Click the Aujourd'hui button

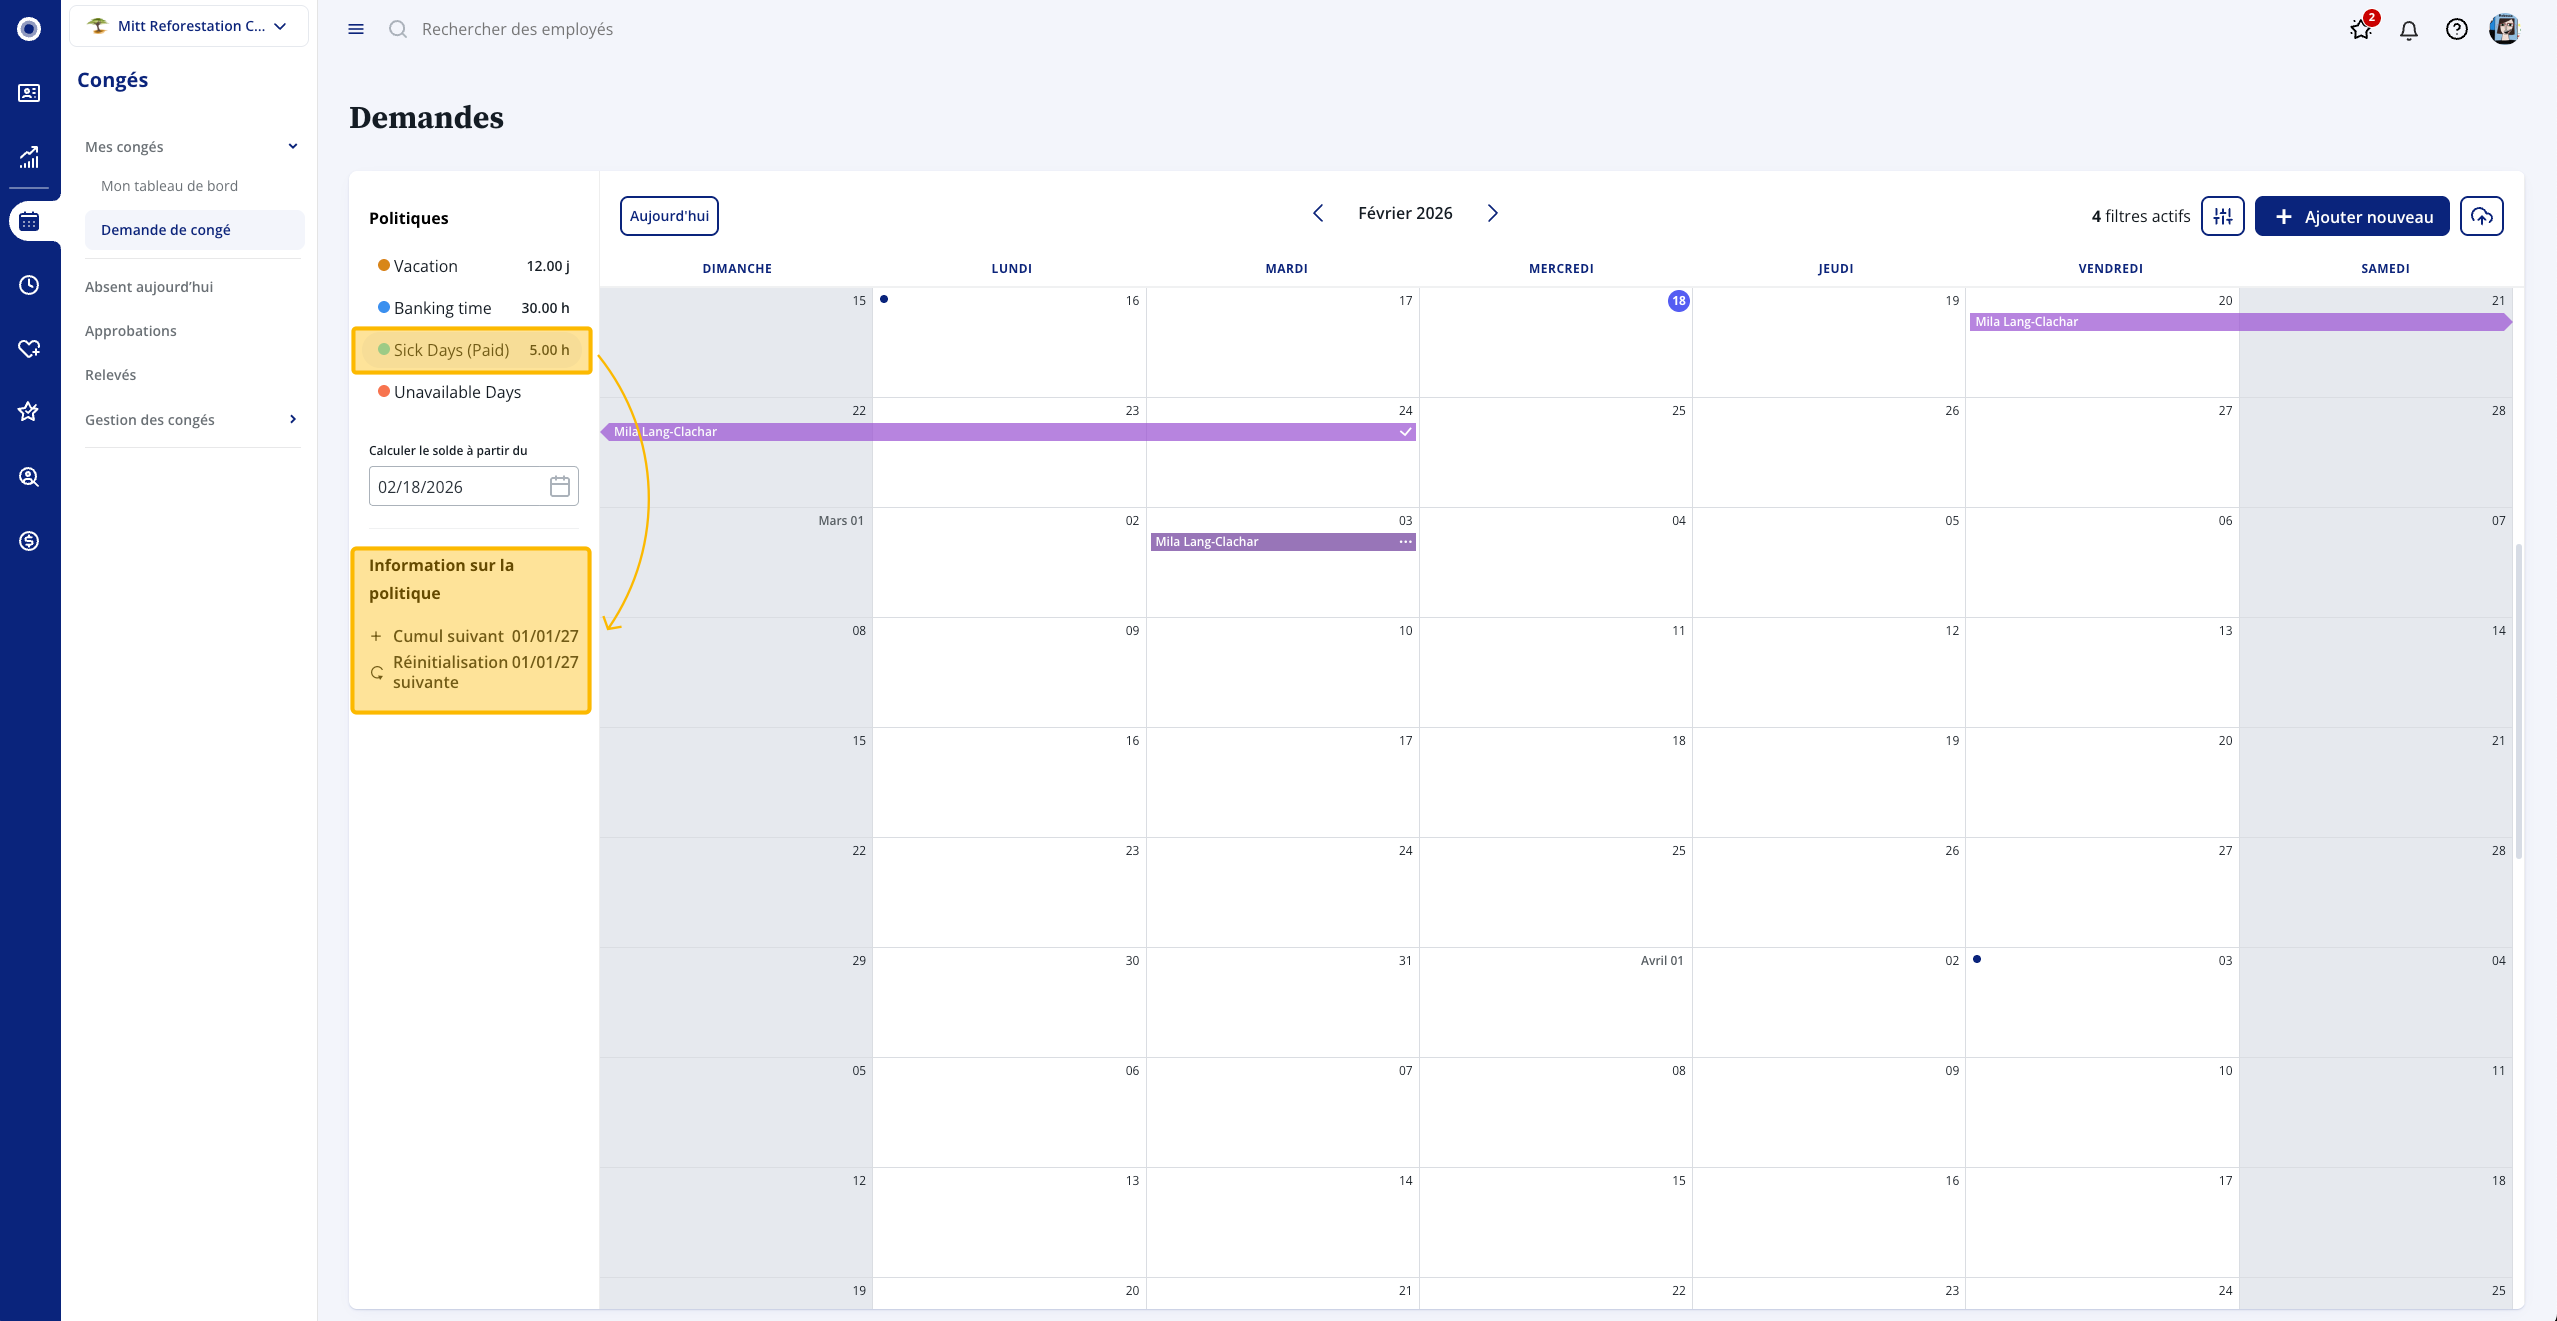click(669, 216)
